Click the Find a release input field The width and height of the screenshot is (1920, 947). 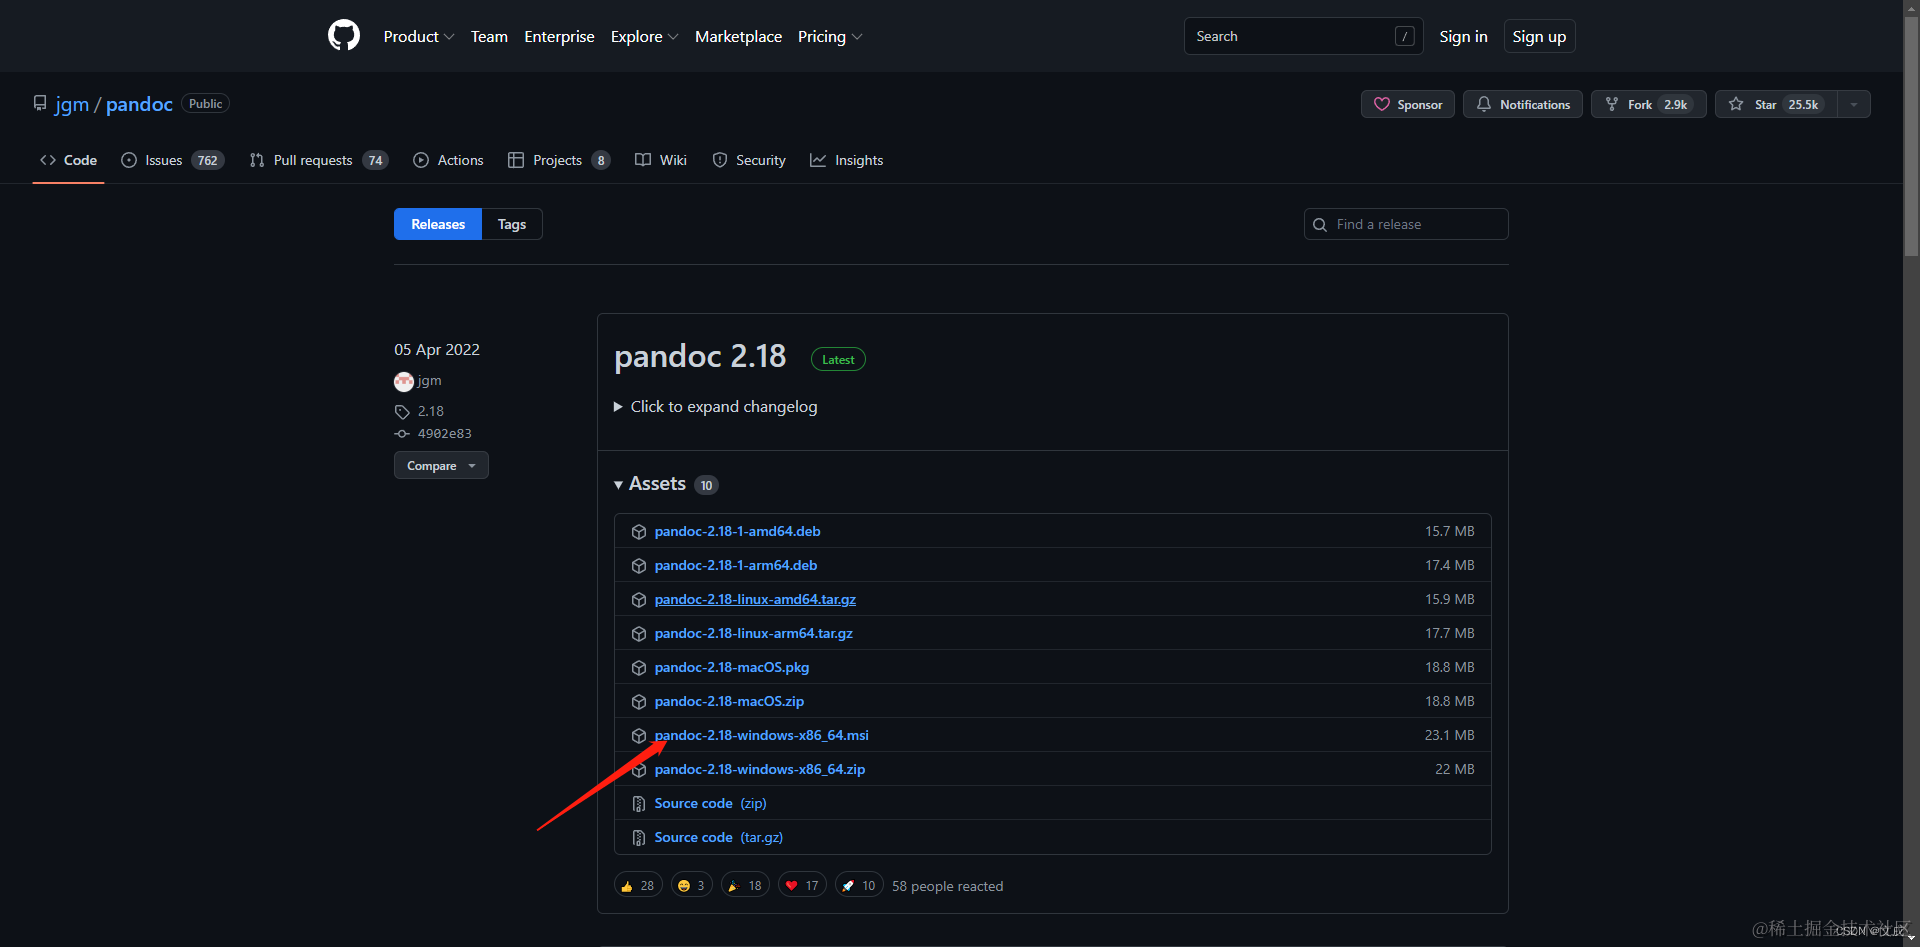[x=1406, y=224]
